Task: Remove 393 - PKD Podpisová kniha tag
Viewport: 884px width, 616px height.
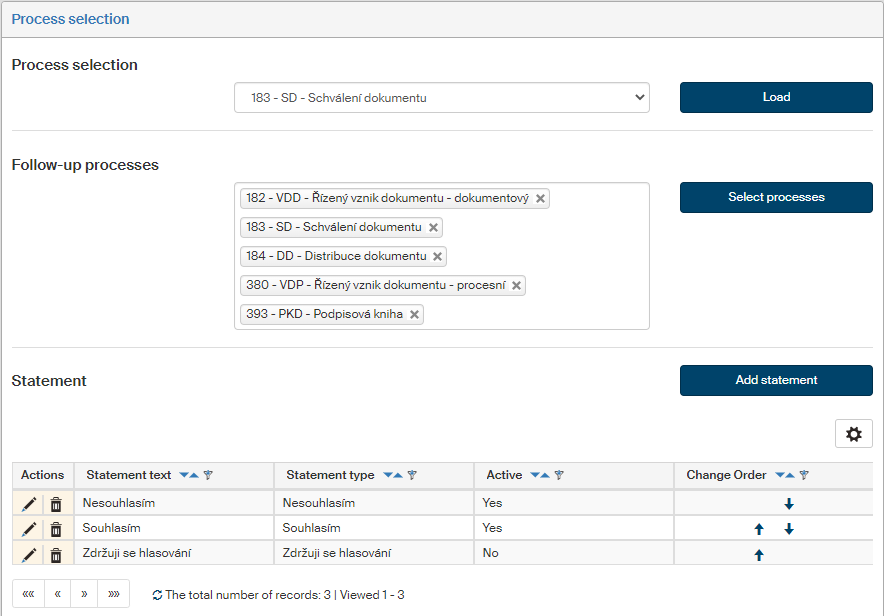Action: tap(414, 315)
